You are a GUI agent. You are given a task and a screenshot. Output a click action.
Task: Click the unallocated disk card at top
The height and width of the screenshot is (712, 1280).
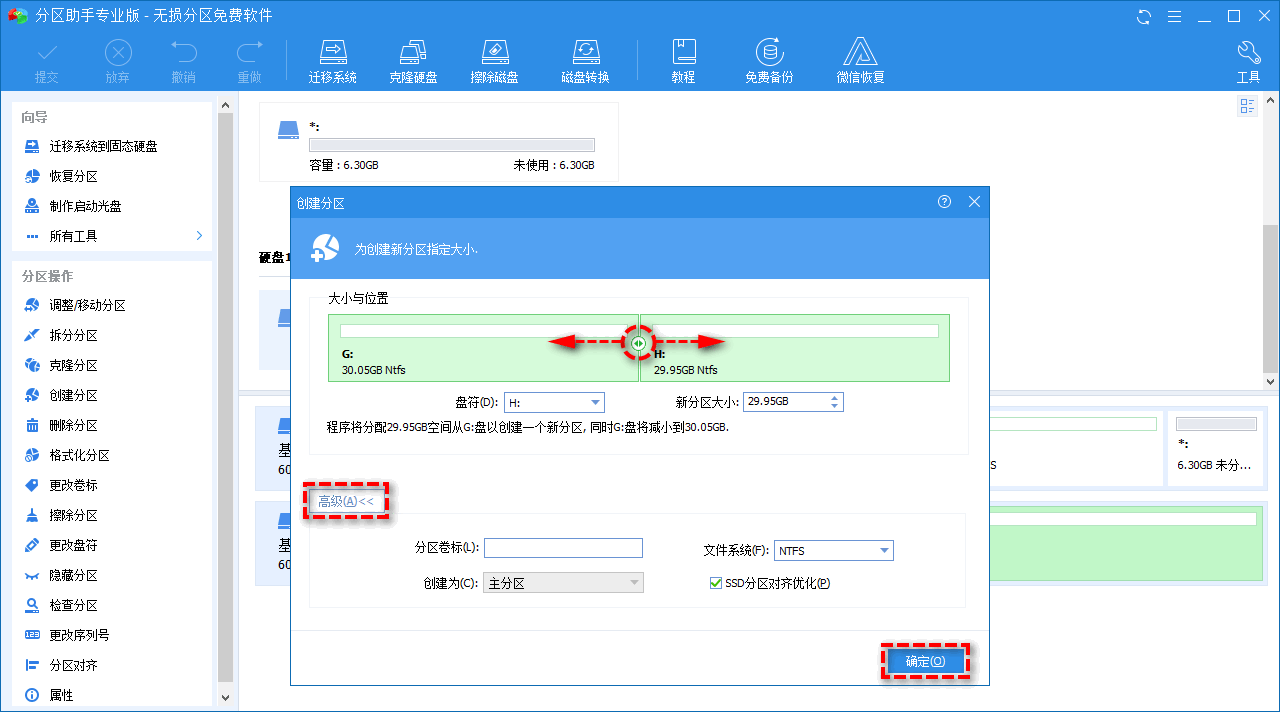(x=439, y=142)
